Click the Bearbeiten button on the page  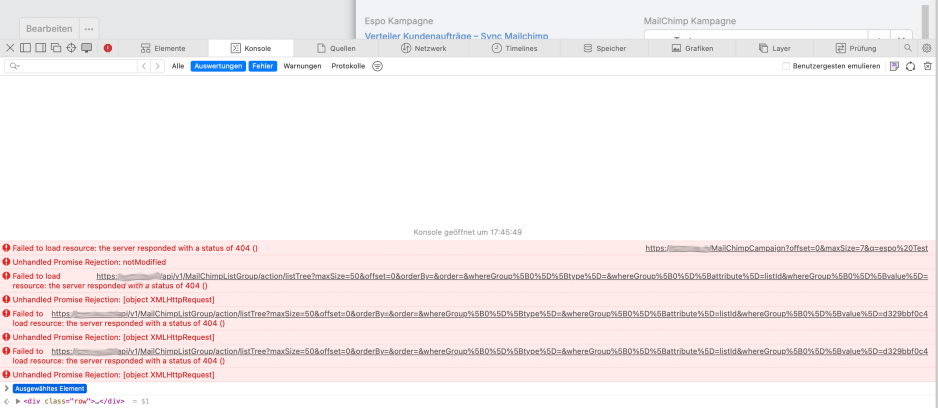point(49,29)
